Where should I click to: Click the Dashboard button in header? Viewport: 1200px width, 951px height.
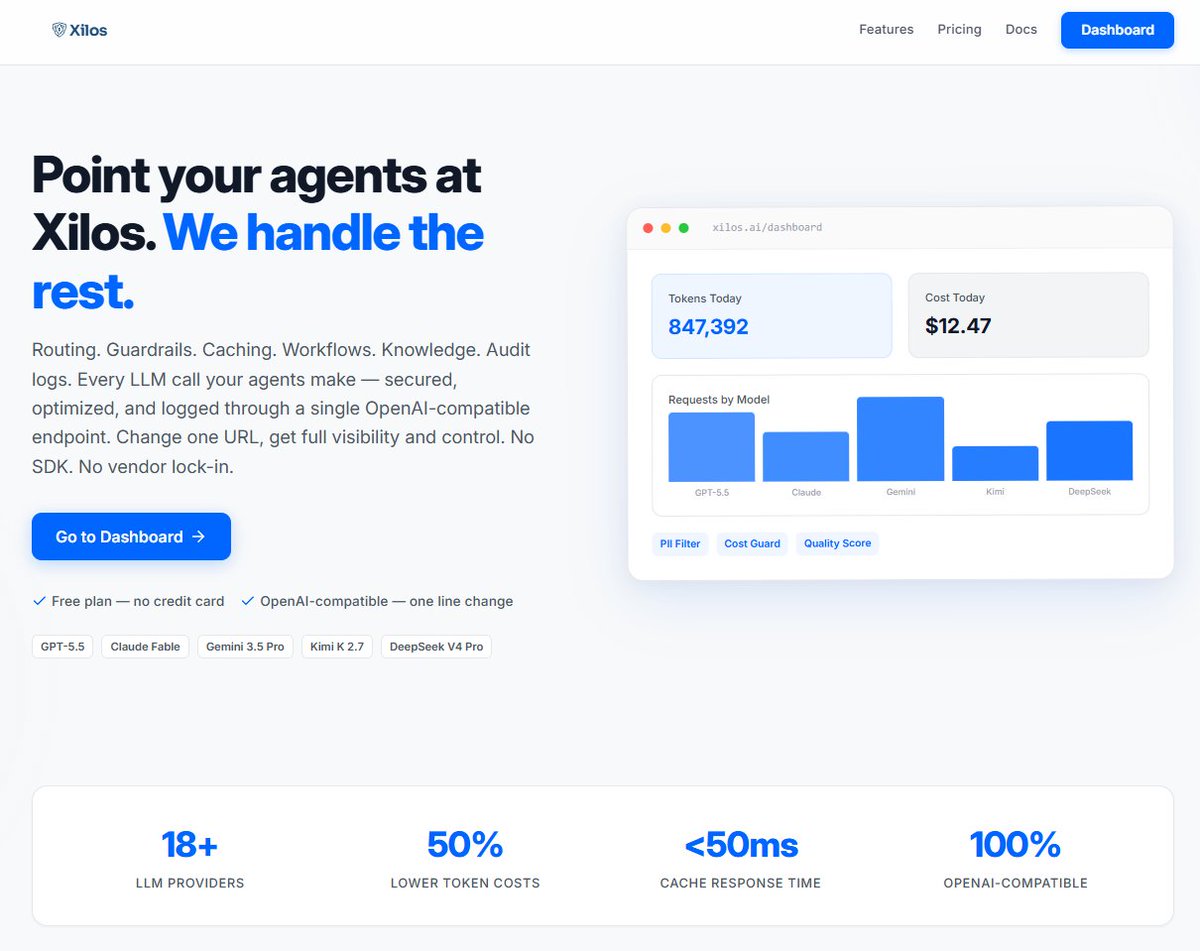click(1117, 30)
